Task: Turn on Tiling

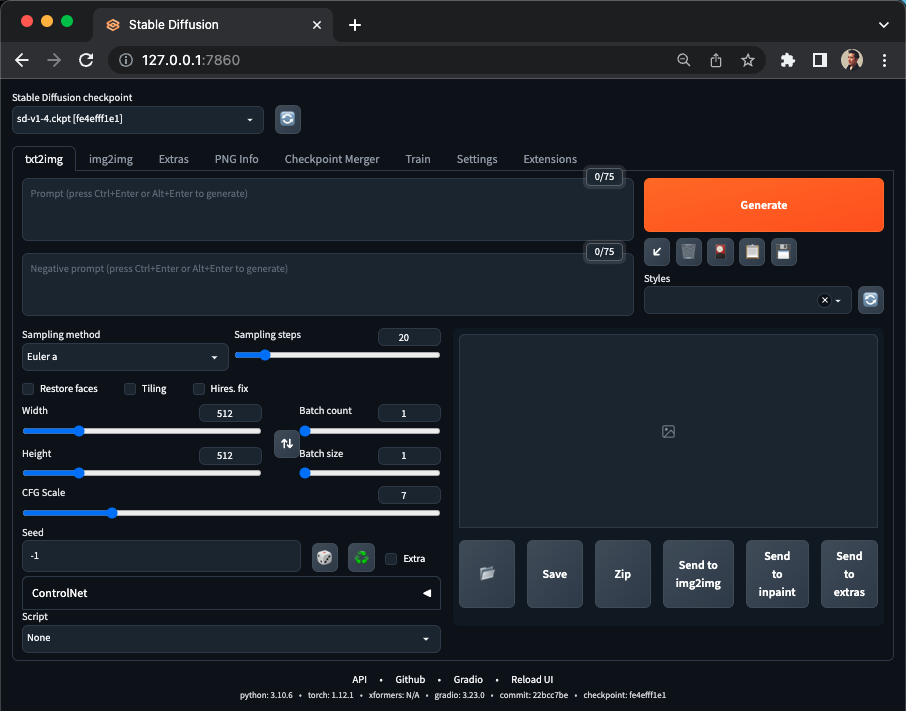Action: [130, 389]
